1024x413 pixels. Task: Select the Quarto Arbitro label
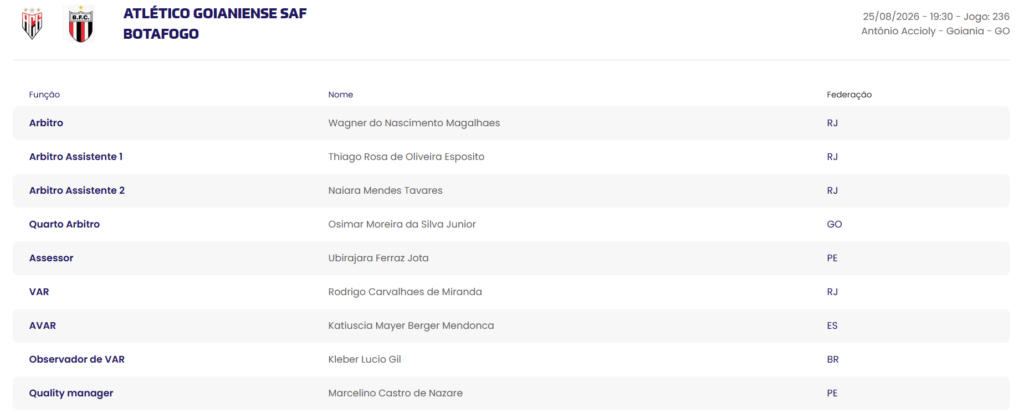tap(65, 224)
